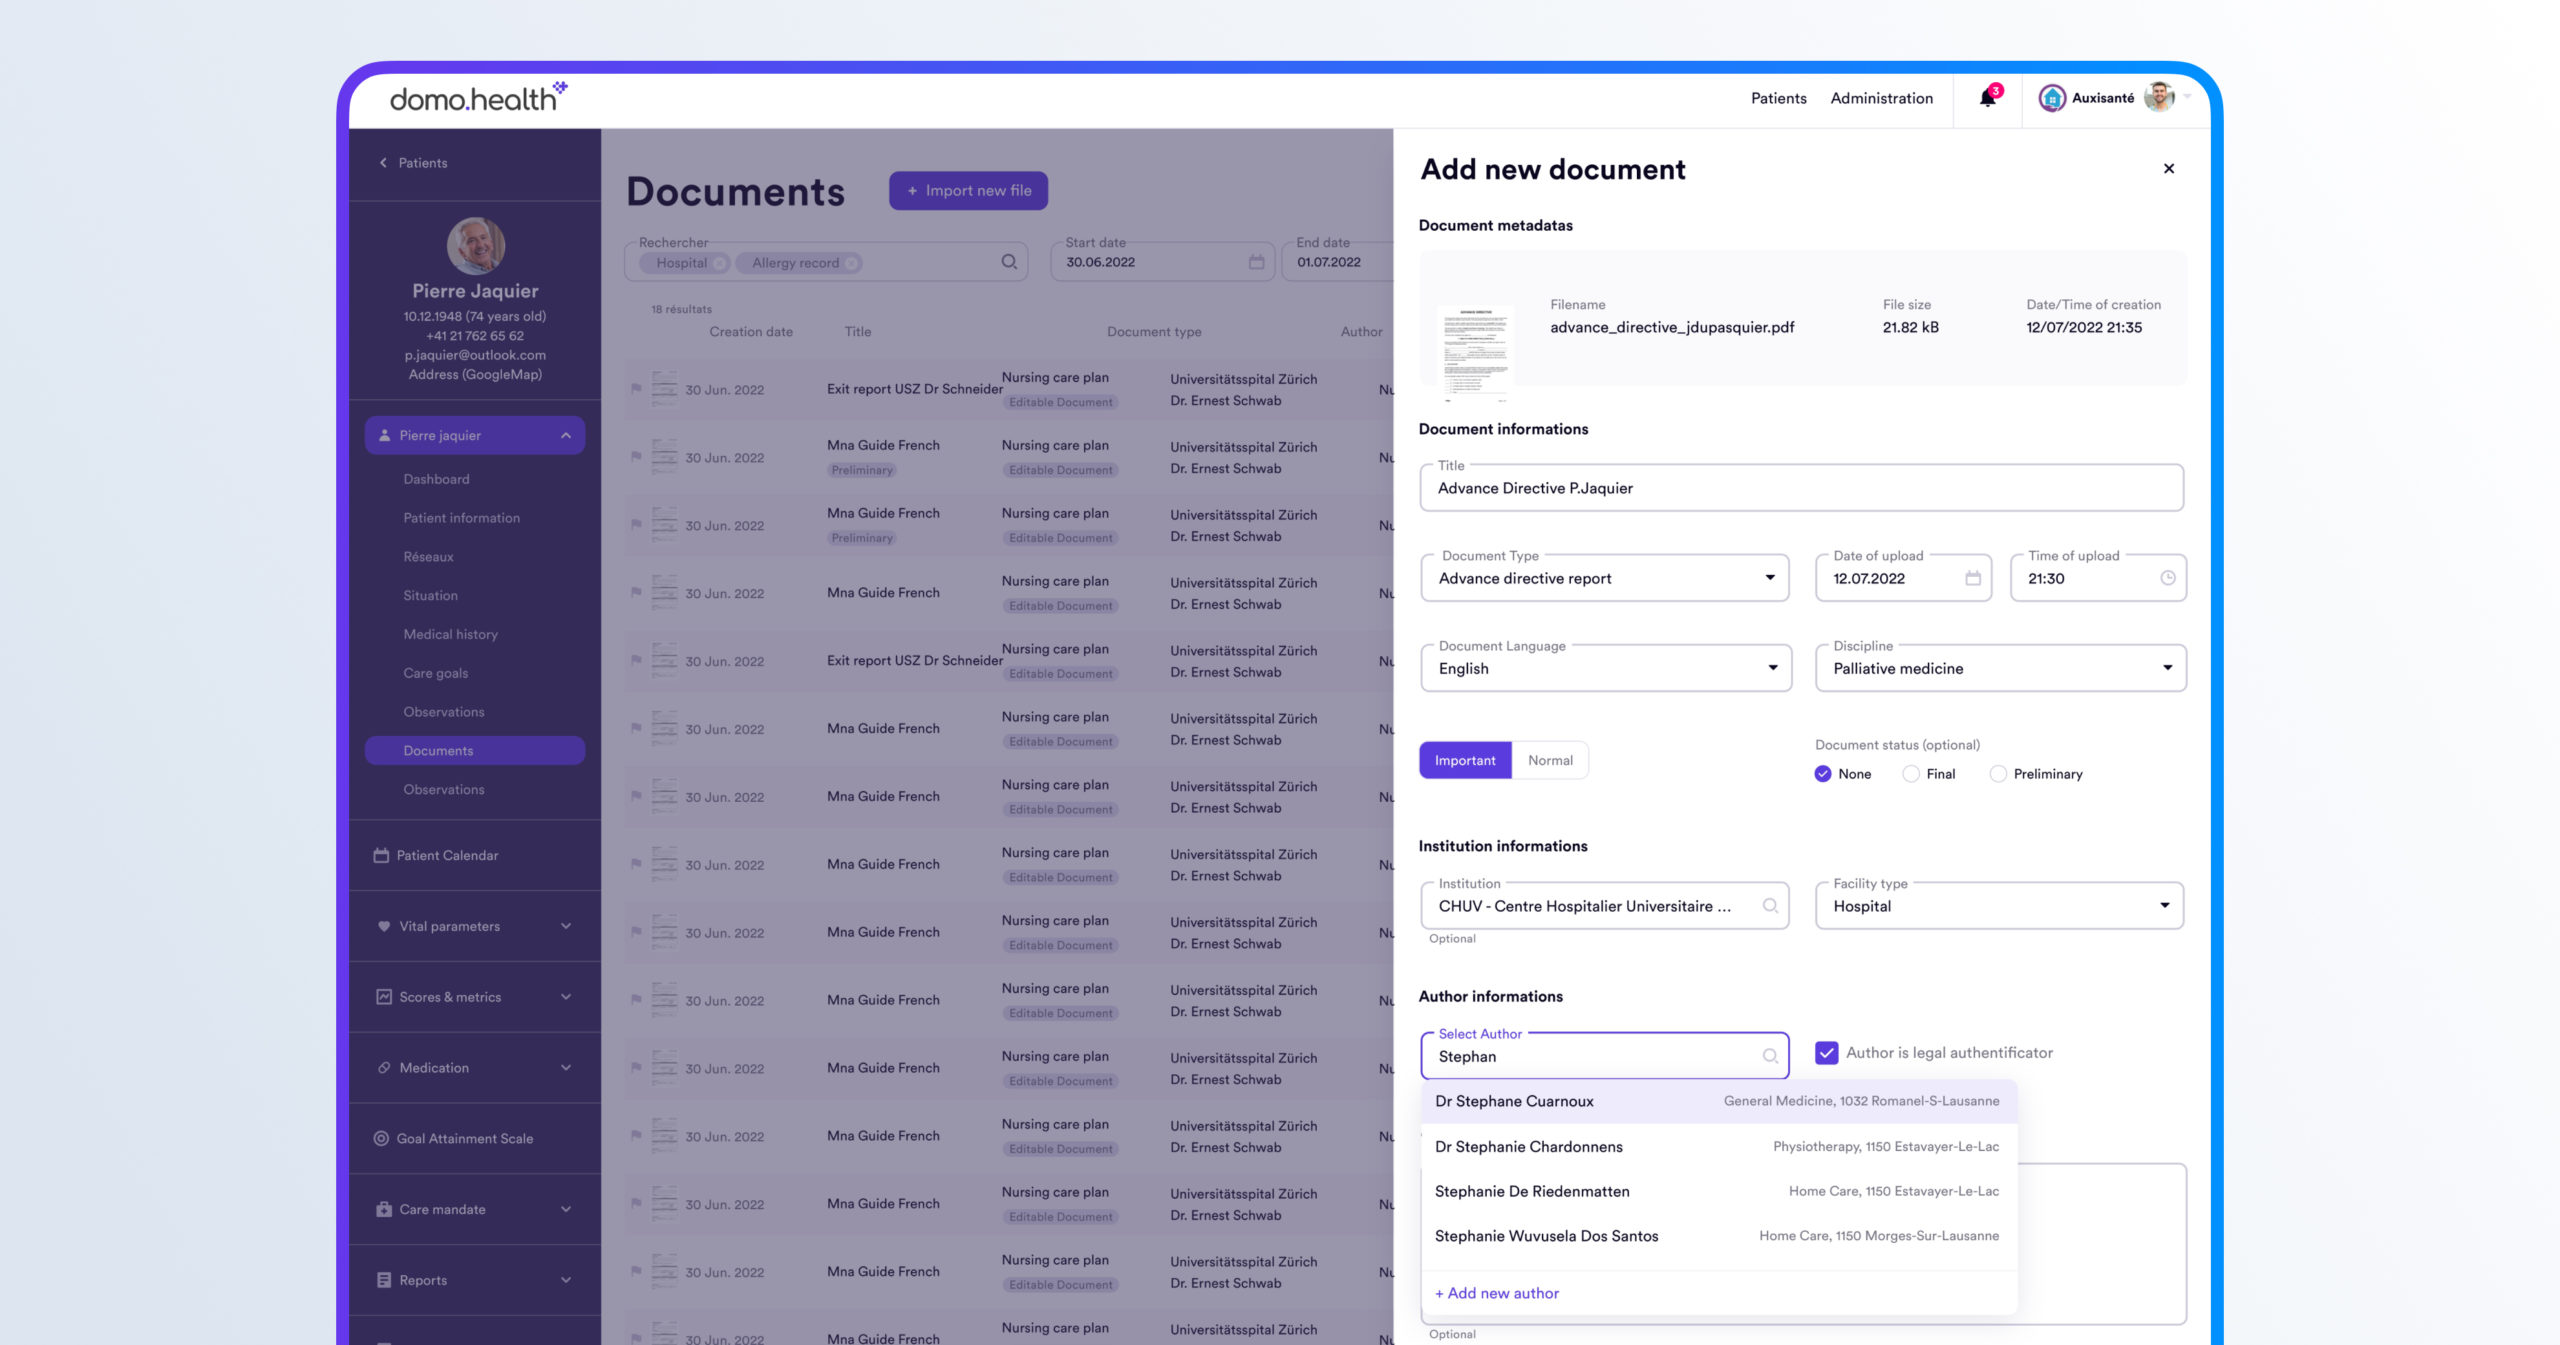Click the Goal Attainment Scale icon
This screenshot has height=1345, width=2560.
click(x=381, y=1138)
